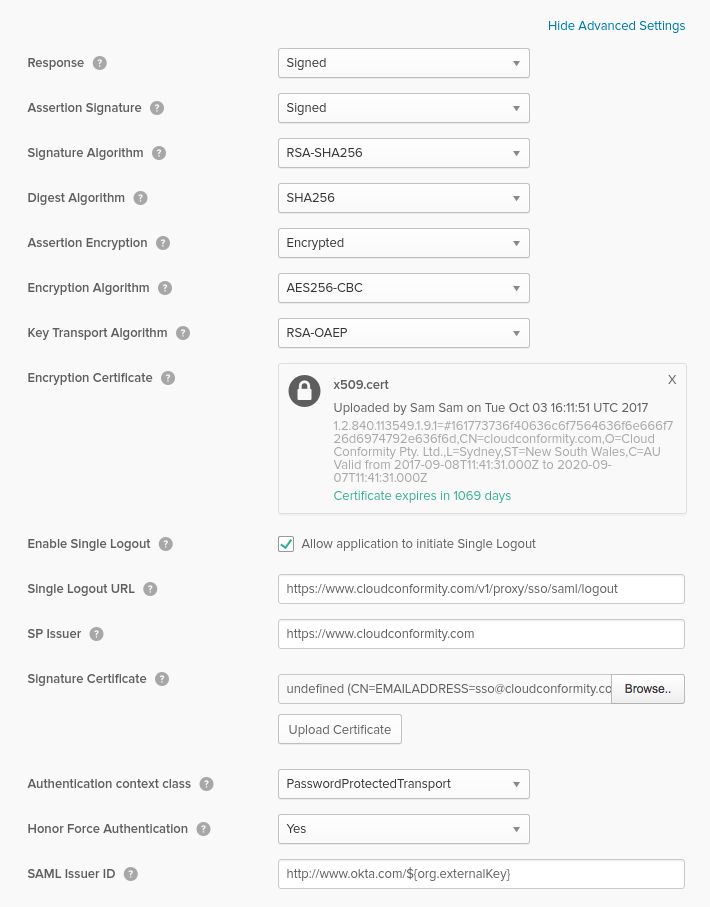This screenshot has width=710, height=907.
Task: Click help icon next to Honor Force Authentication
Action: [x=204, y=829]
